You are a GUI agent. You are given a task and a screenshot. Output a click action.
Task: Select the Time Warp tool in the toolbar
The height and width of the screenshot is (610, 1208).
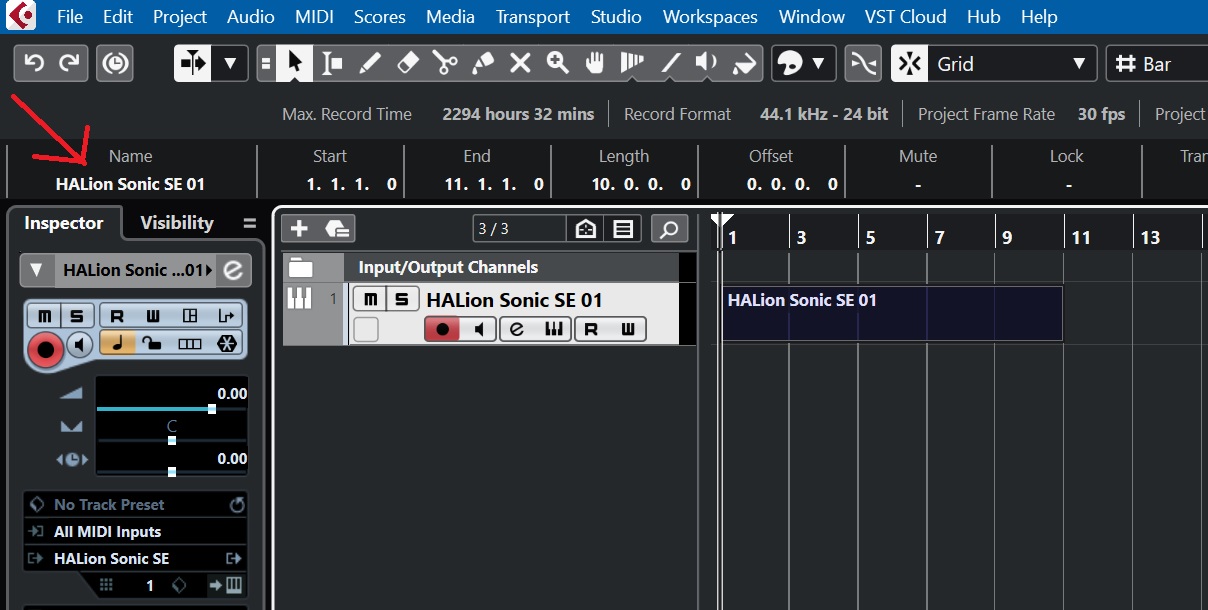(x=632, y=64)
